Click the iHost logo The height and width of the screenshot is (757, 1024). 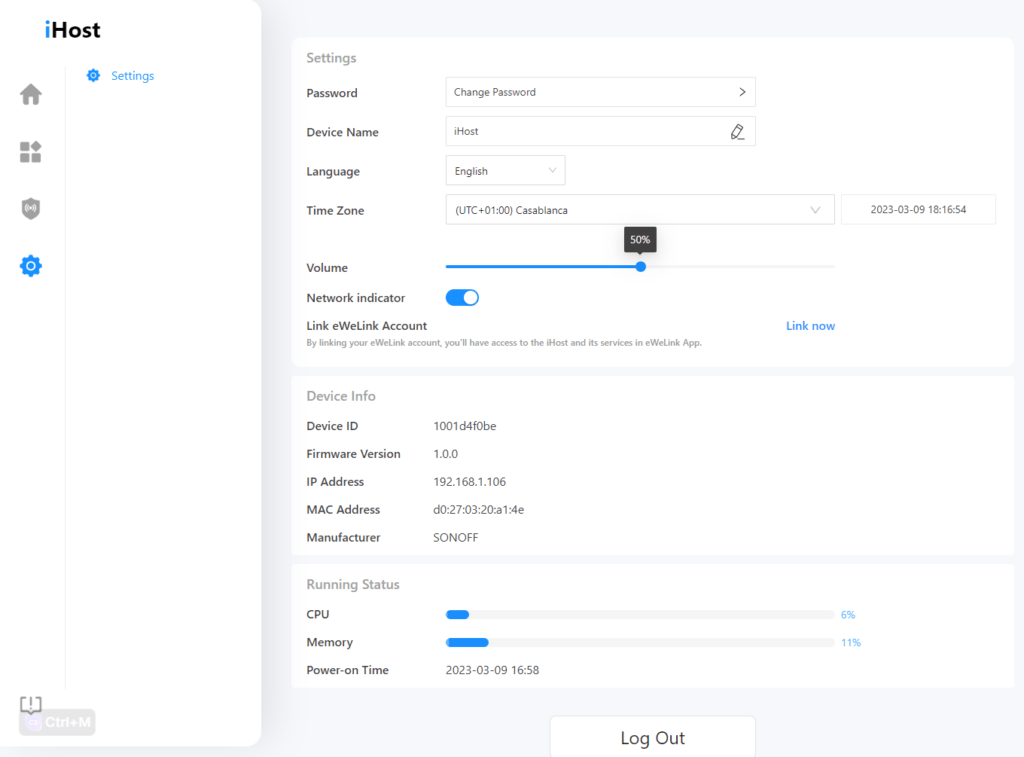(x=71, y=29)
